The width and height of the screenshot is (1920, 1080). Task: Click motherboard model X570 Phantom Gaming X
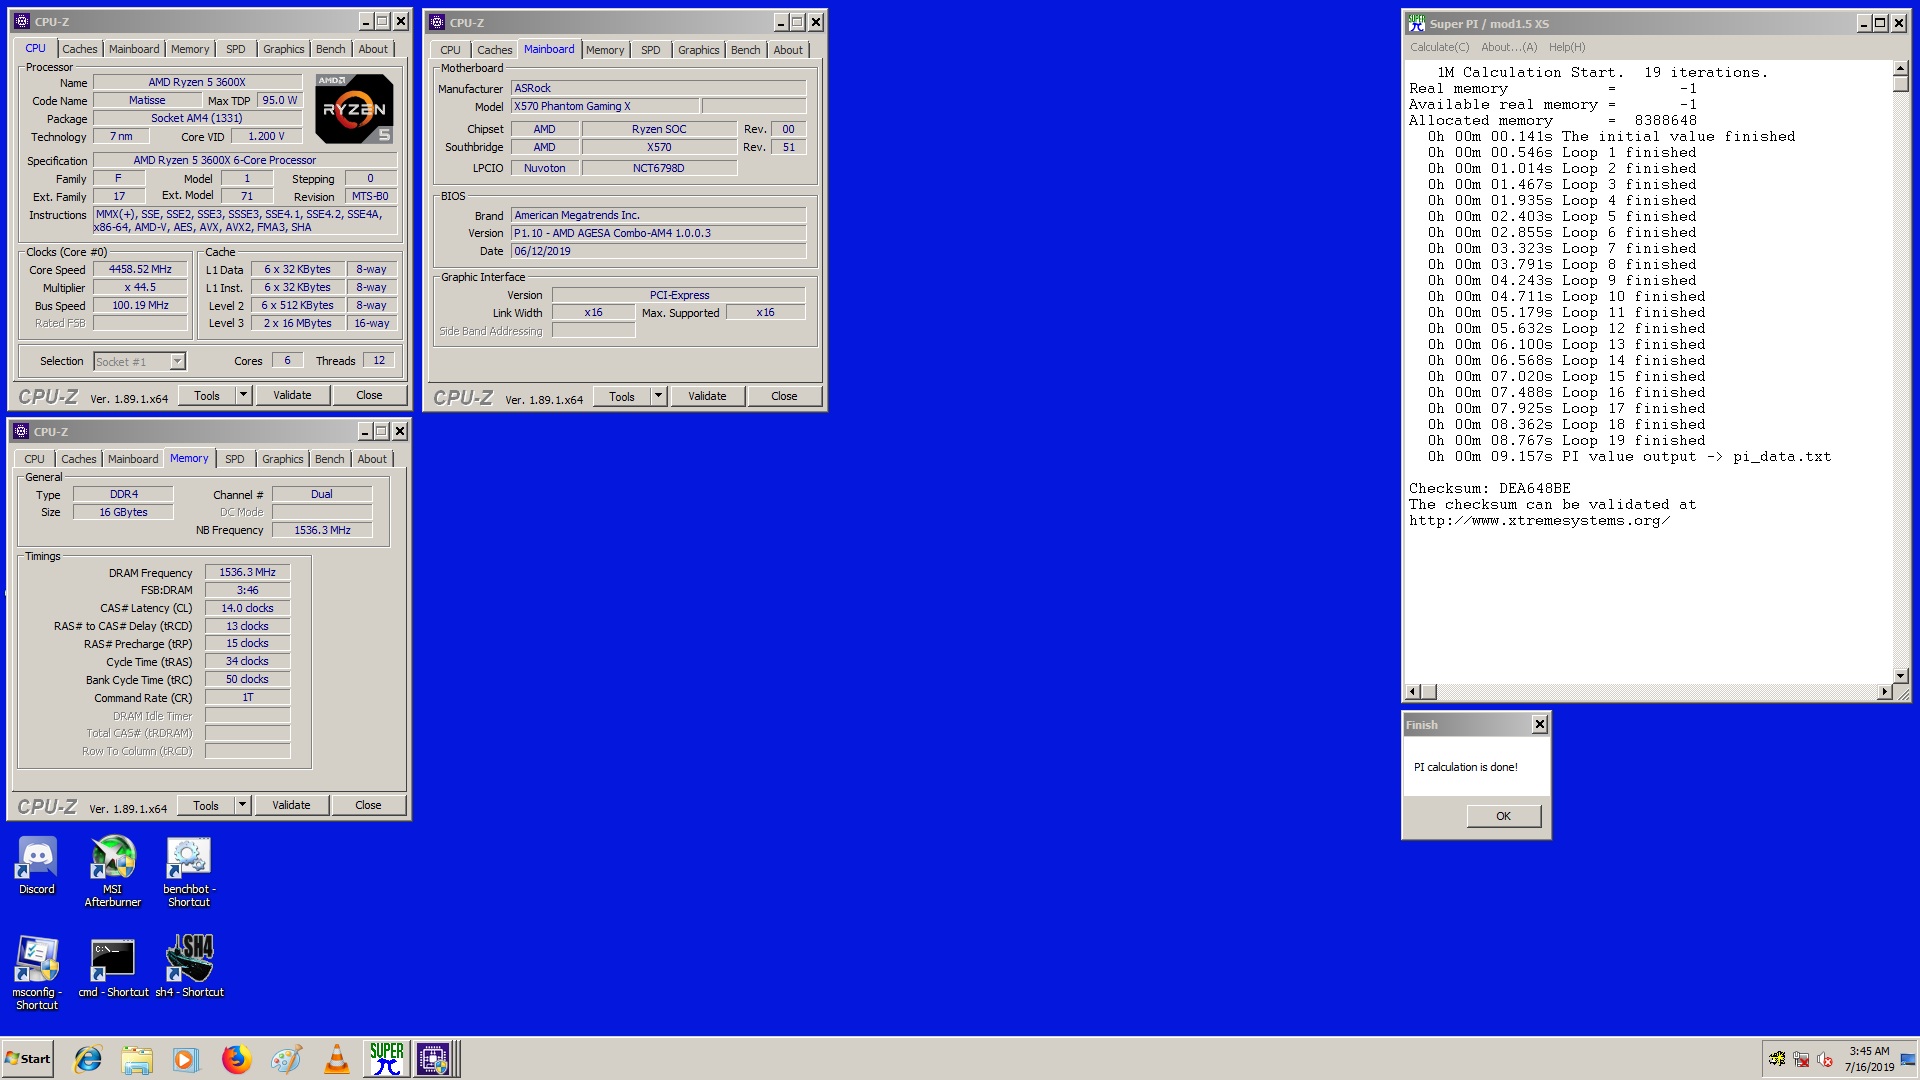coord(605,106)
